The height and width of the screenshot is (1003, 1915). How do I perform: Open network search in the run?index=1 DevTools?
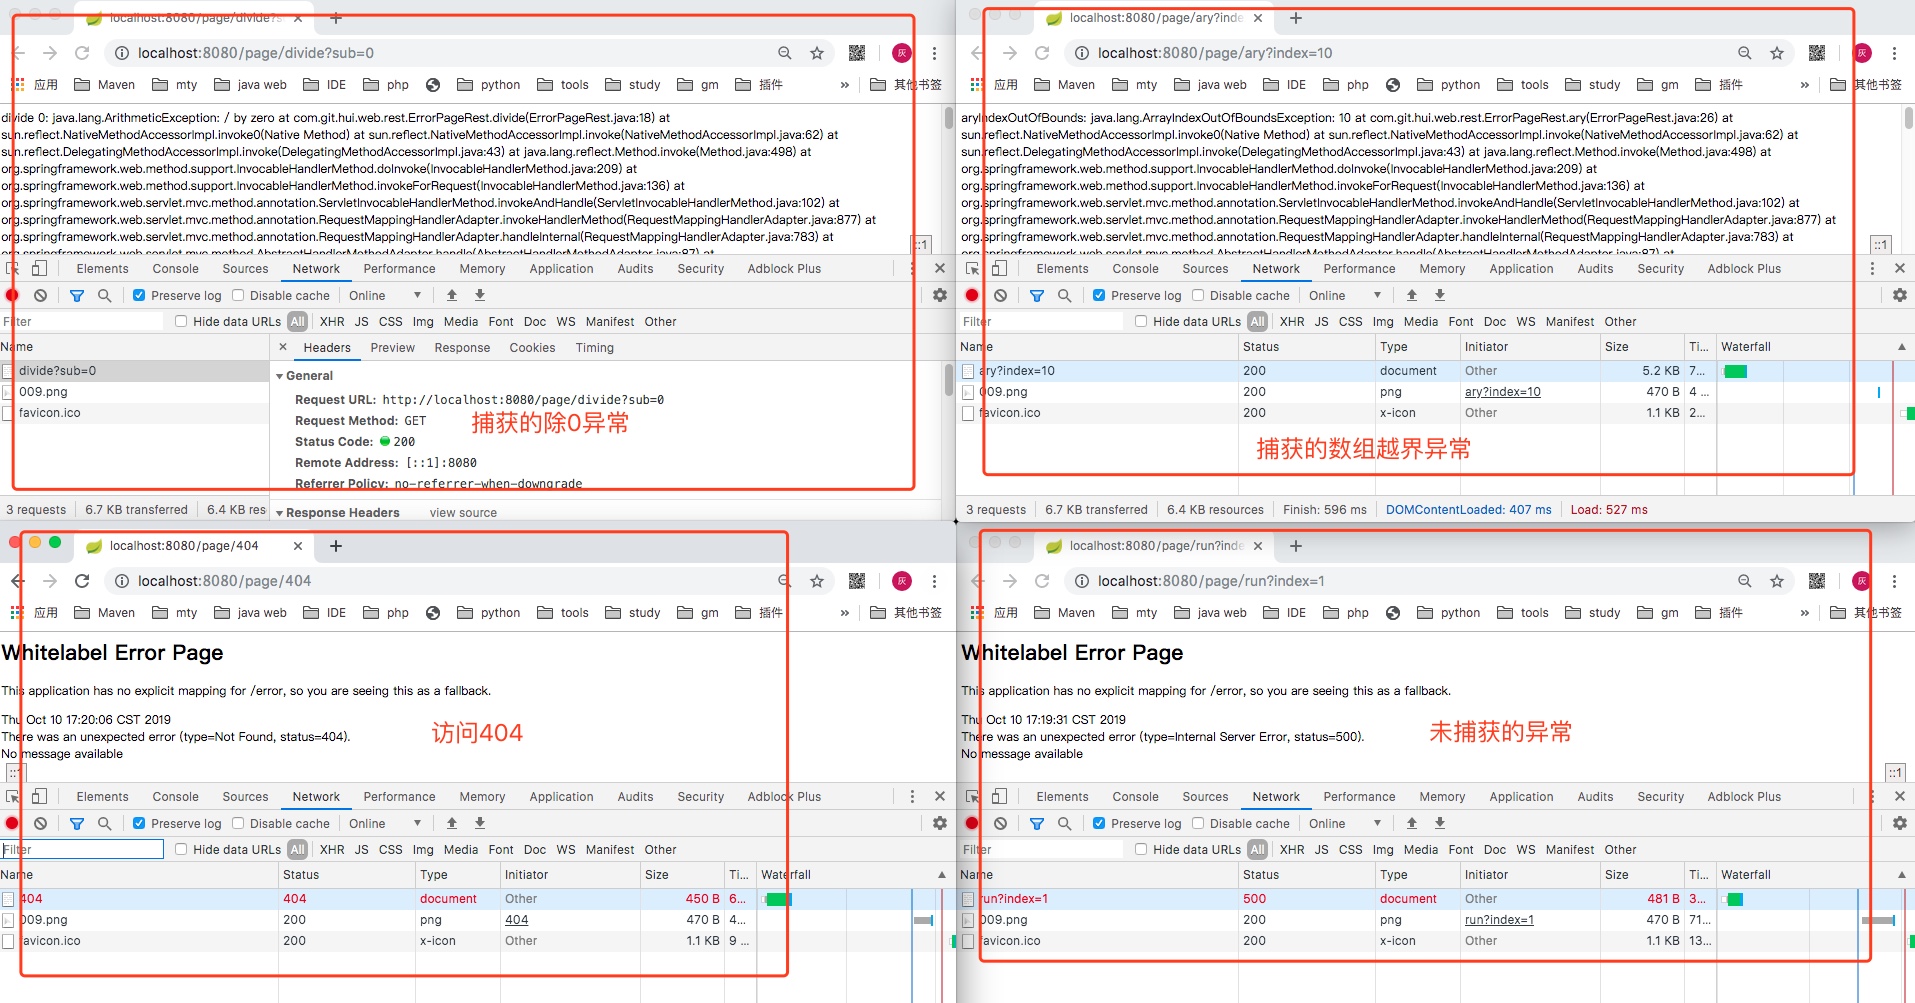[1064, 823]
